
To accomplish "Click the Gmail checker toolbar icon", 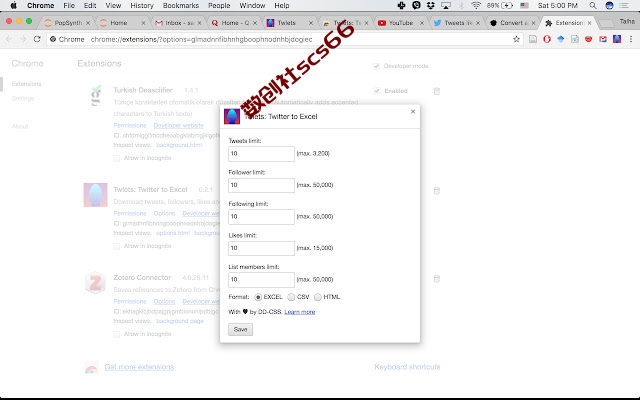I will click(x=603, y=39).
